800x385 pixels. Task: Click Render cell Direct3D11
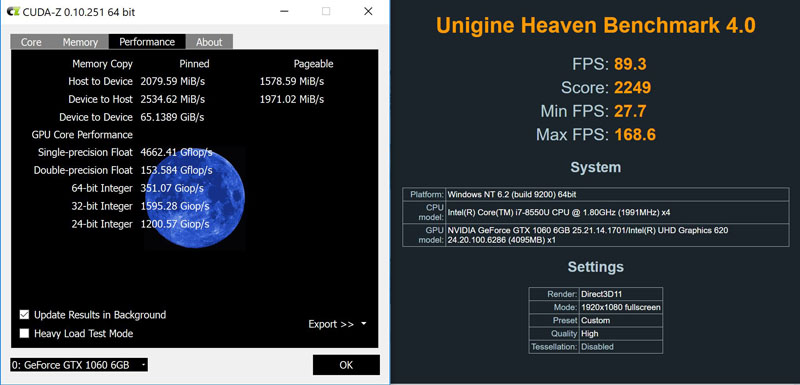click(x=621, y=294)
